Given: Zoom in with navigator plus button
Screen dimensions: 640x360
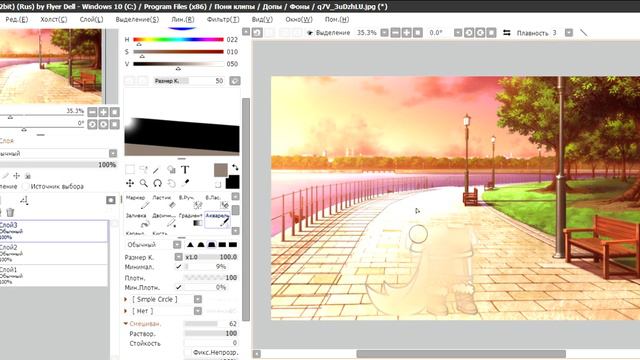Looking at the screenshot, I should pyautogui.click(x=104, y=112).
